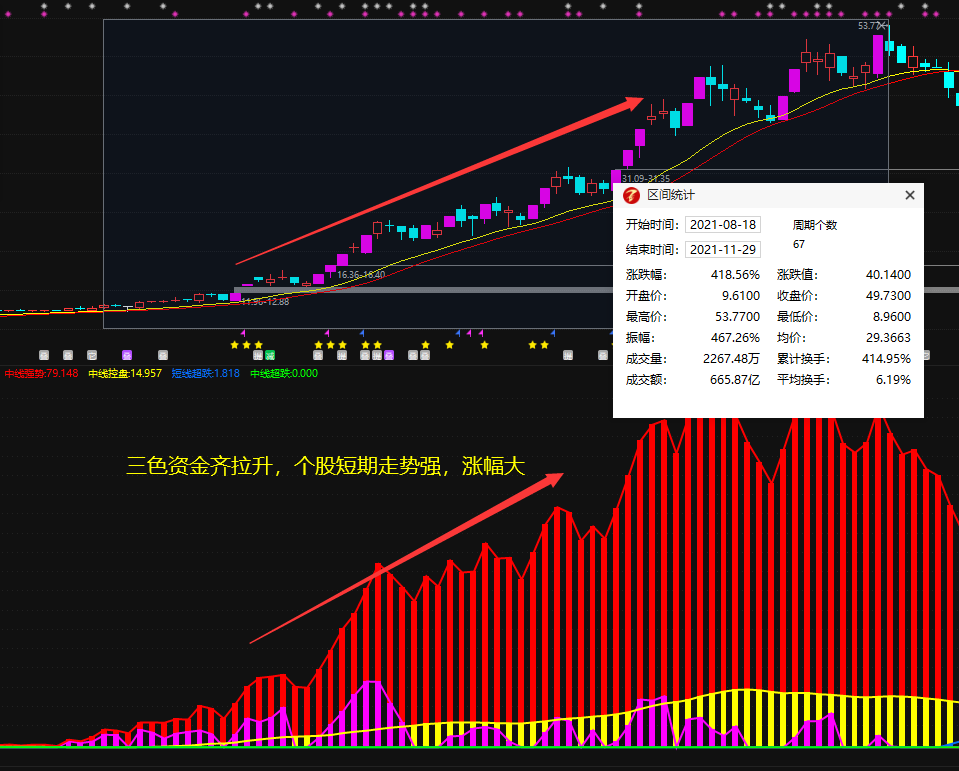Click the 中线控盘 indicator label
The height and width of the screenshot is (771, 959).
tap(125, 373)
